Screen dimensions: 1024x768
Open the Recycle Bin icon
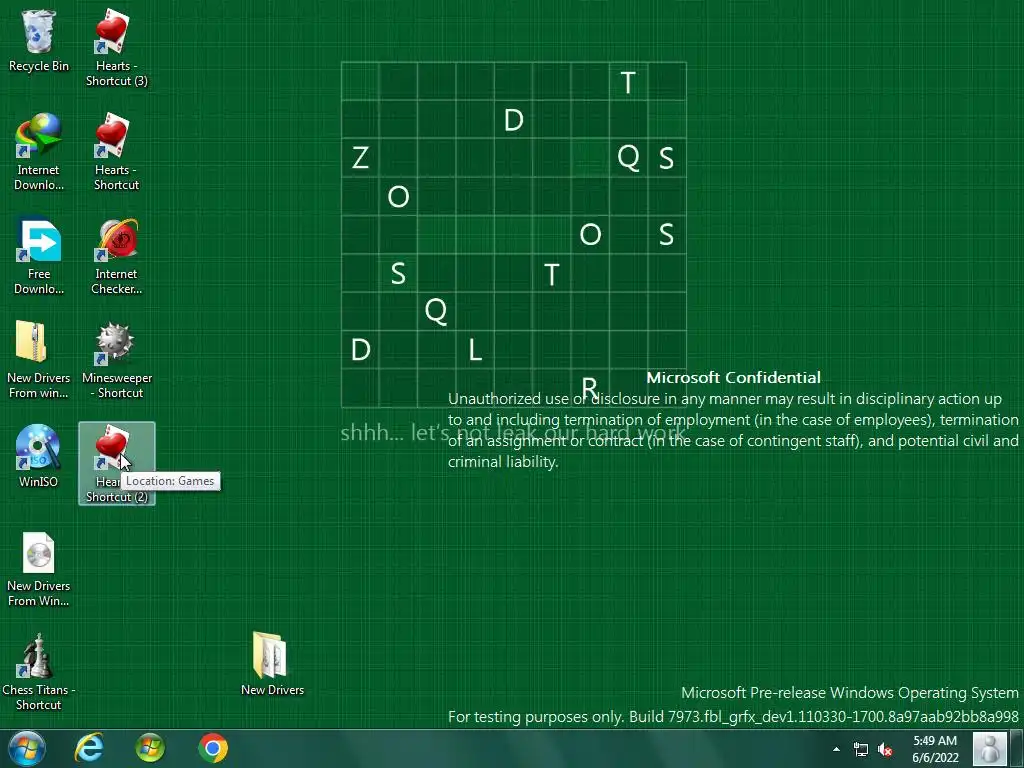pyautogui.click(x=39, y=40)
